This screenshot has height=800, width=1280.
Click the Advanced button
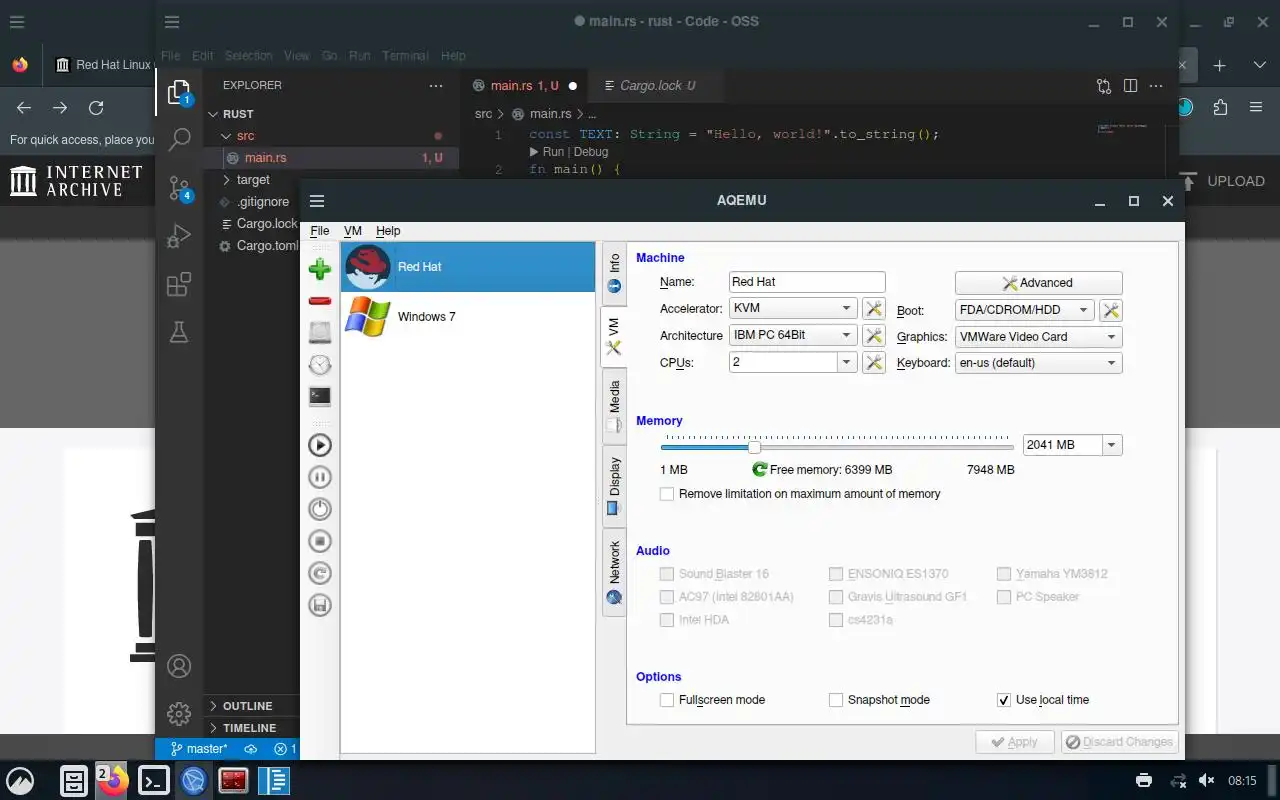[1038, 283]
